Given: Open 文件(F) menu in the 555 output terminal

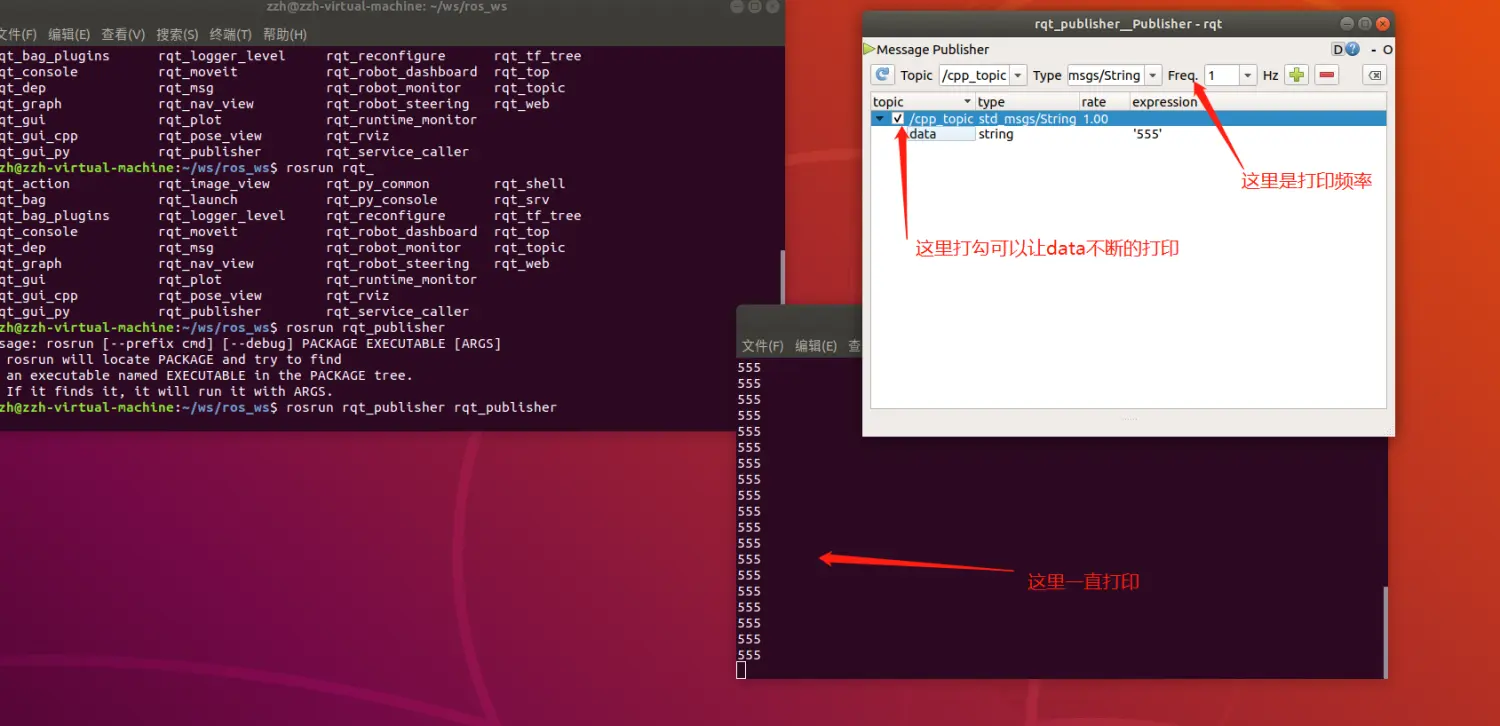Looking at the screenshot, I should click(x=762, y=346).
